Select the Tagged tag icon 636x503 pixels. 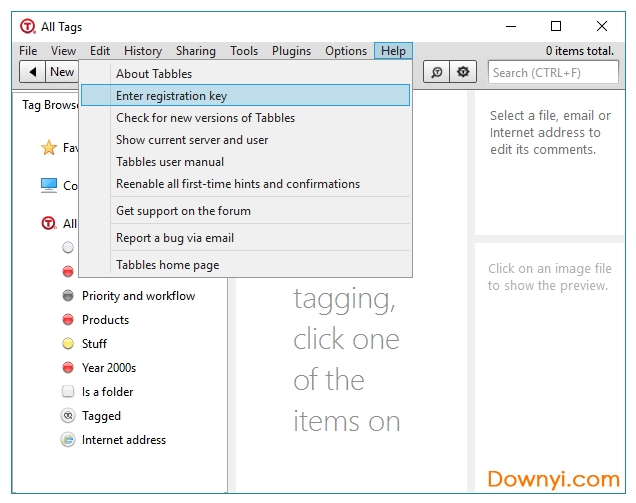click(68, 416)
